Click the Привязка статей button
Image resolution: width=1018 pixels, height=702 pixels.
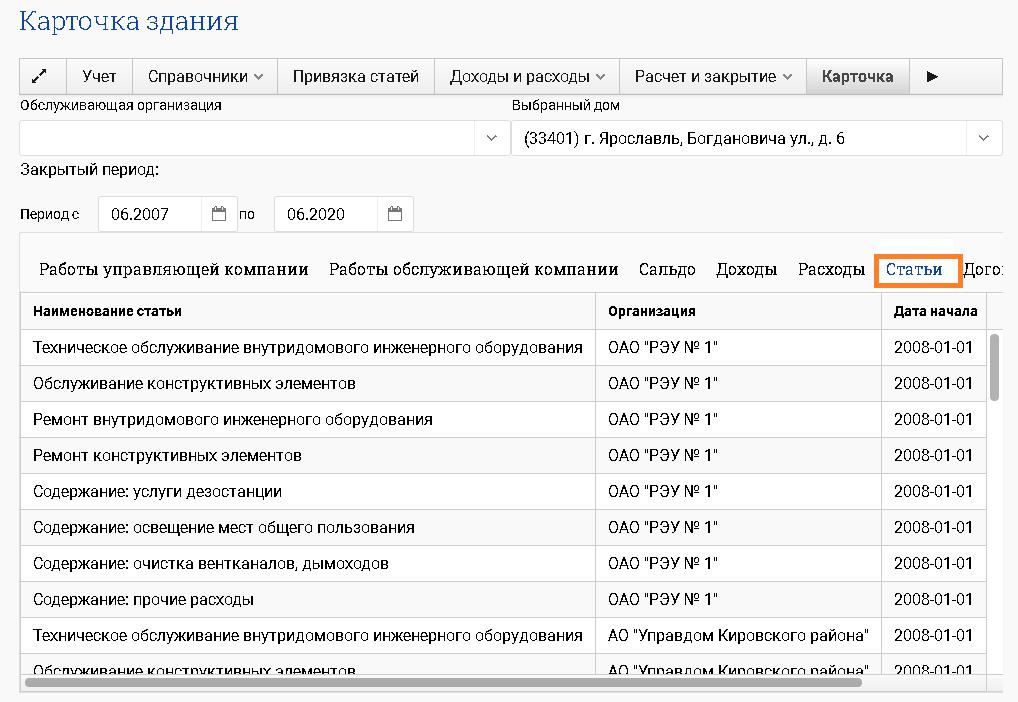(355, 77)
